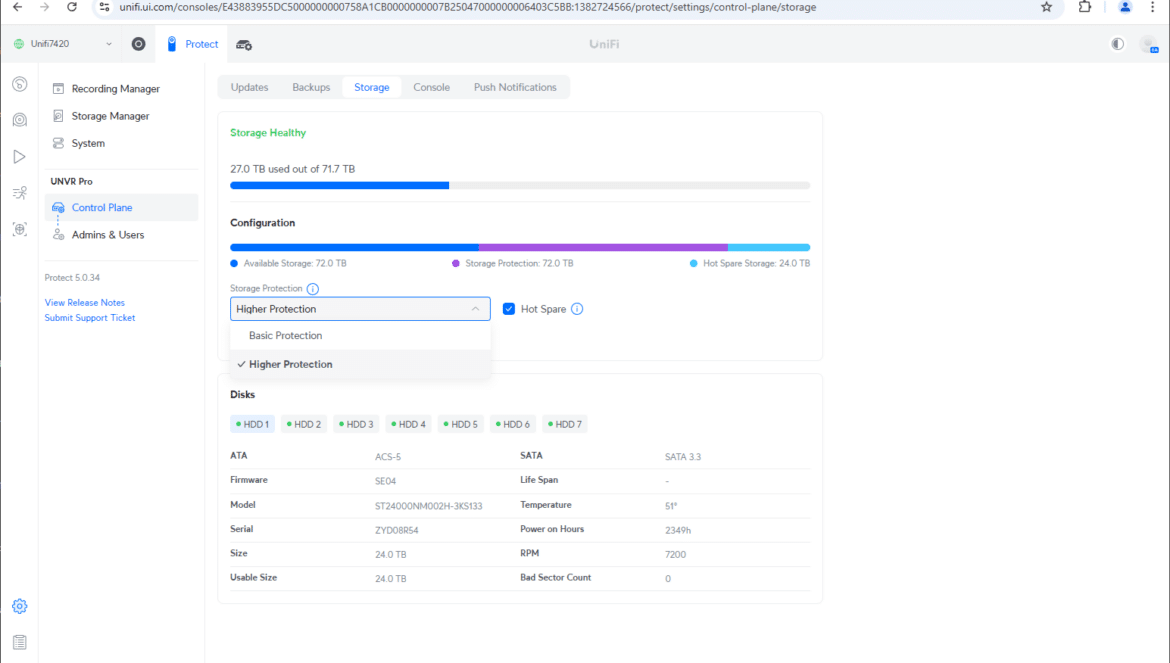The width and height of the screenshot is (1170, 663).
Task: Open the face scan icon in left rail
Action: tap(20, 230)
